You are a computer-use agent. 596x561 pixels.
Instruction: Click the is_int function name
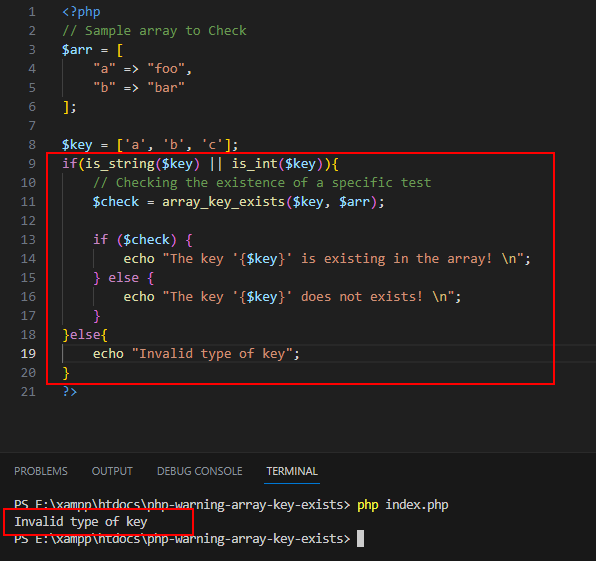coord(254,164)
